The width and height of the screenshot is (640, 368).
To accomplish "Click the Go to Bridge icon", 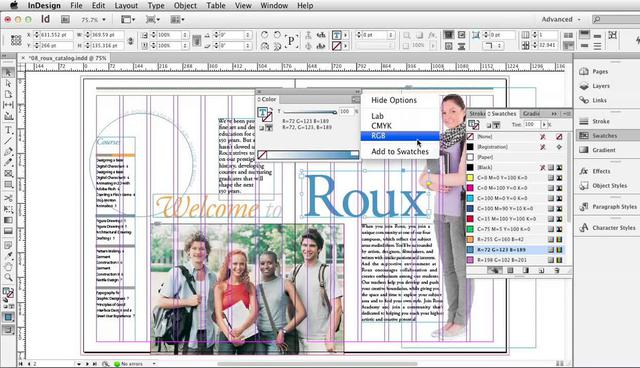I will pos(65,19).
